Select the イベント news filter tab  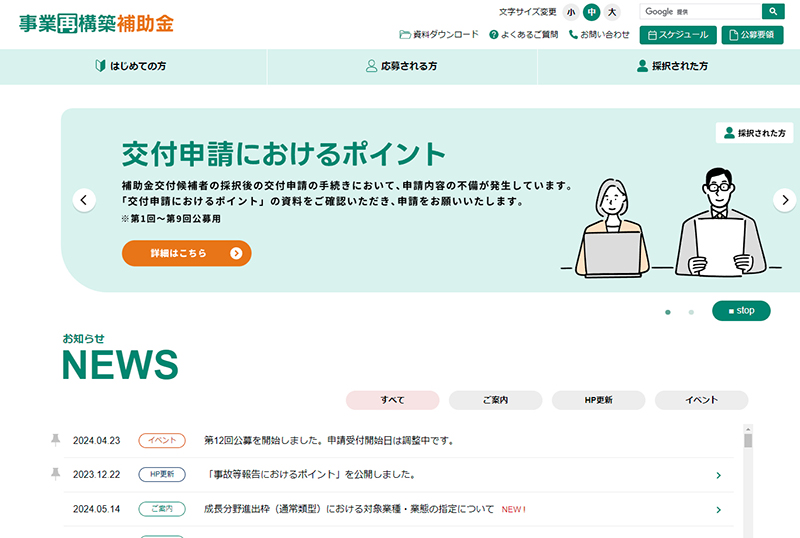(x=702, y=400)
